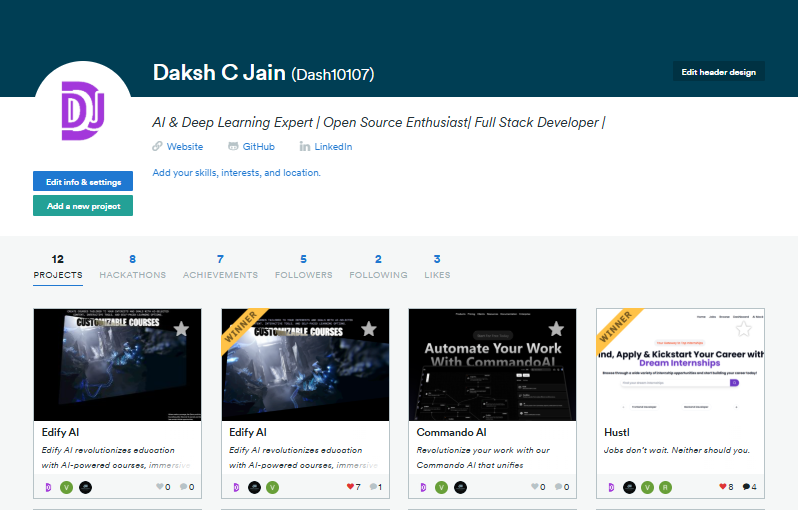Click the Add a new project button
Image resolution: width=798 pixels, height=510 pixels.
[83, 206]
